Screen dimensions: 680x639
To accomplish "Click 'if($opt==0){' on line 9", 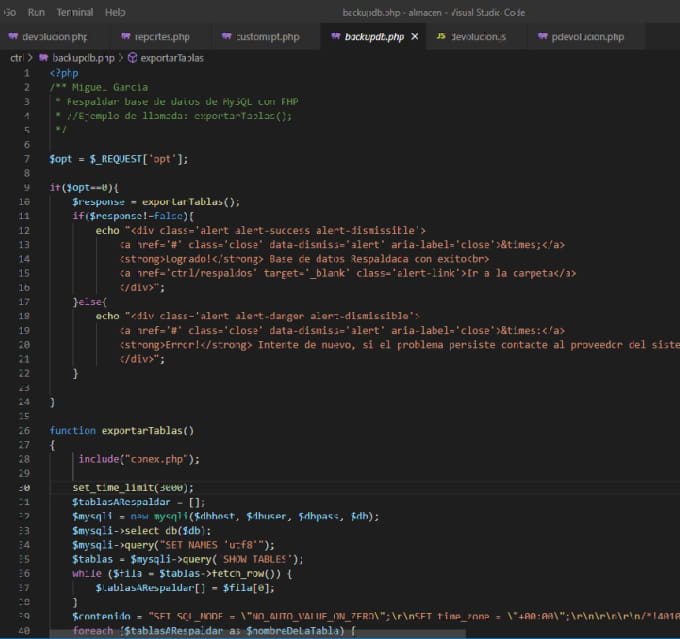I will click(84, 187).
